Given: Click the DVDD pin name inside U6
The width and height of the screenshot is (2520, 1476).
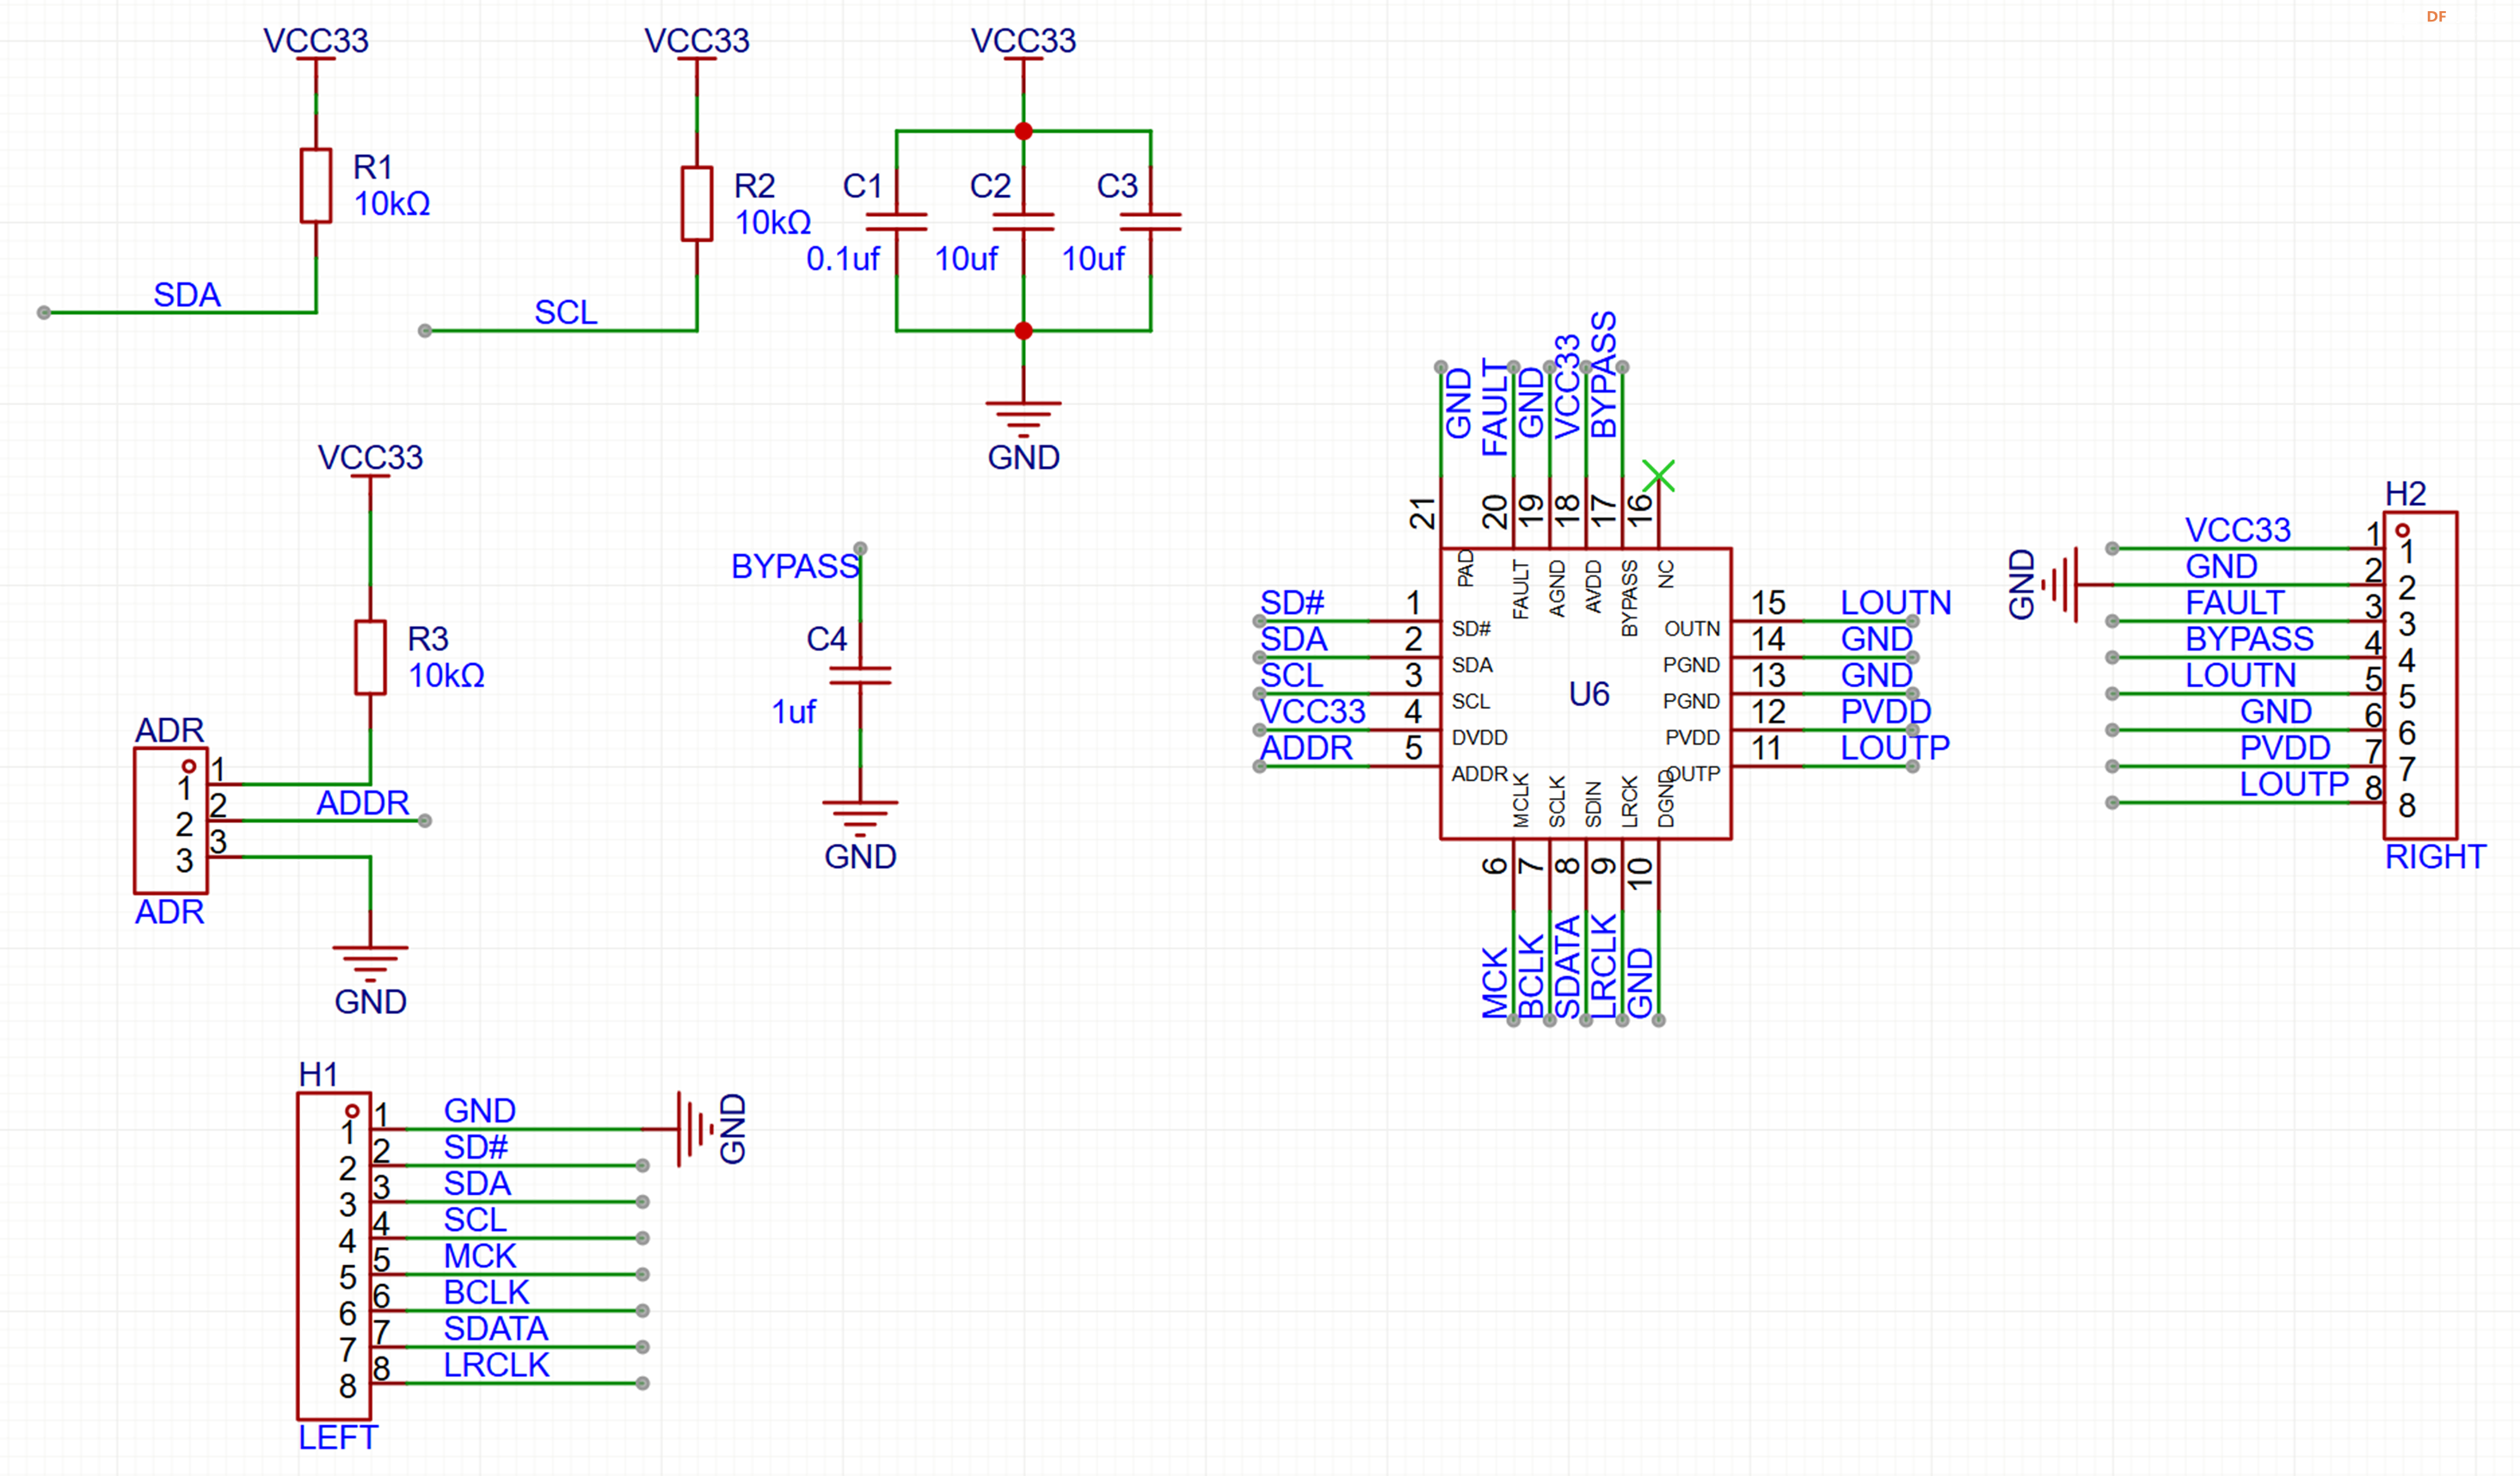Looking at the screenshot, I should coord(1479,738).
